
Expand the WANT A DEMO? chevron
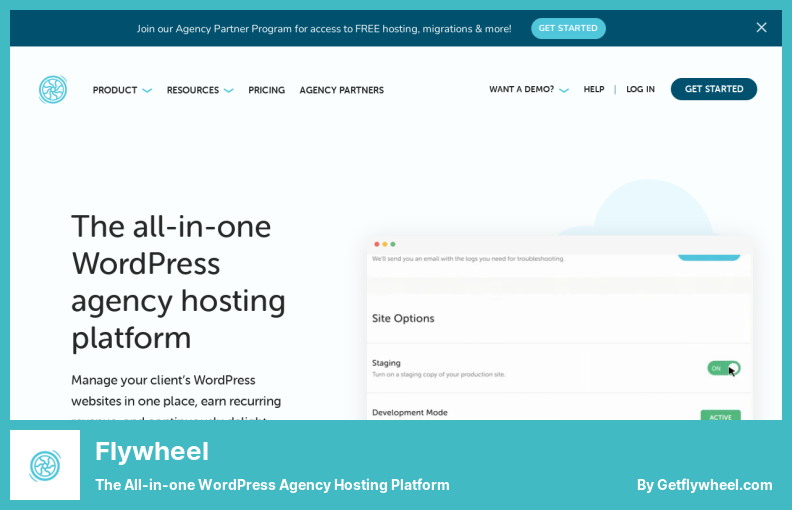[564, 90]
